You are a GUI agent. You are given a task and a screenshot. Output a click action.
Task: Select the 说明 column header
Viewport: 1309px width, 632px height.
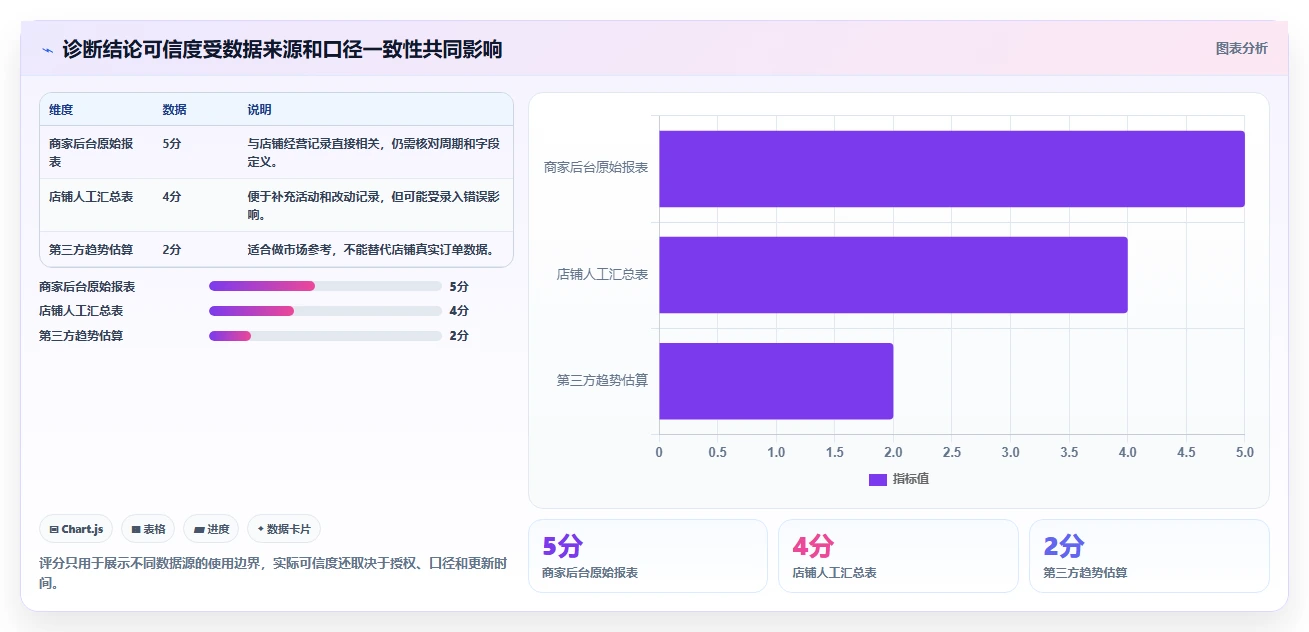[260, 110]
